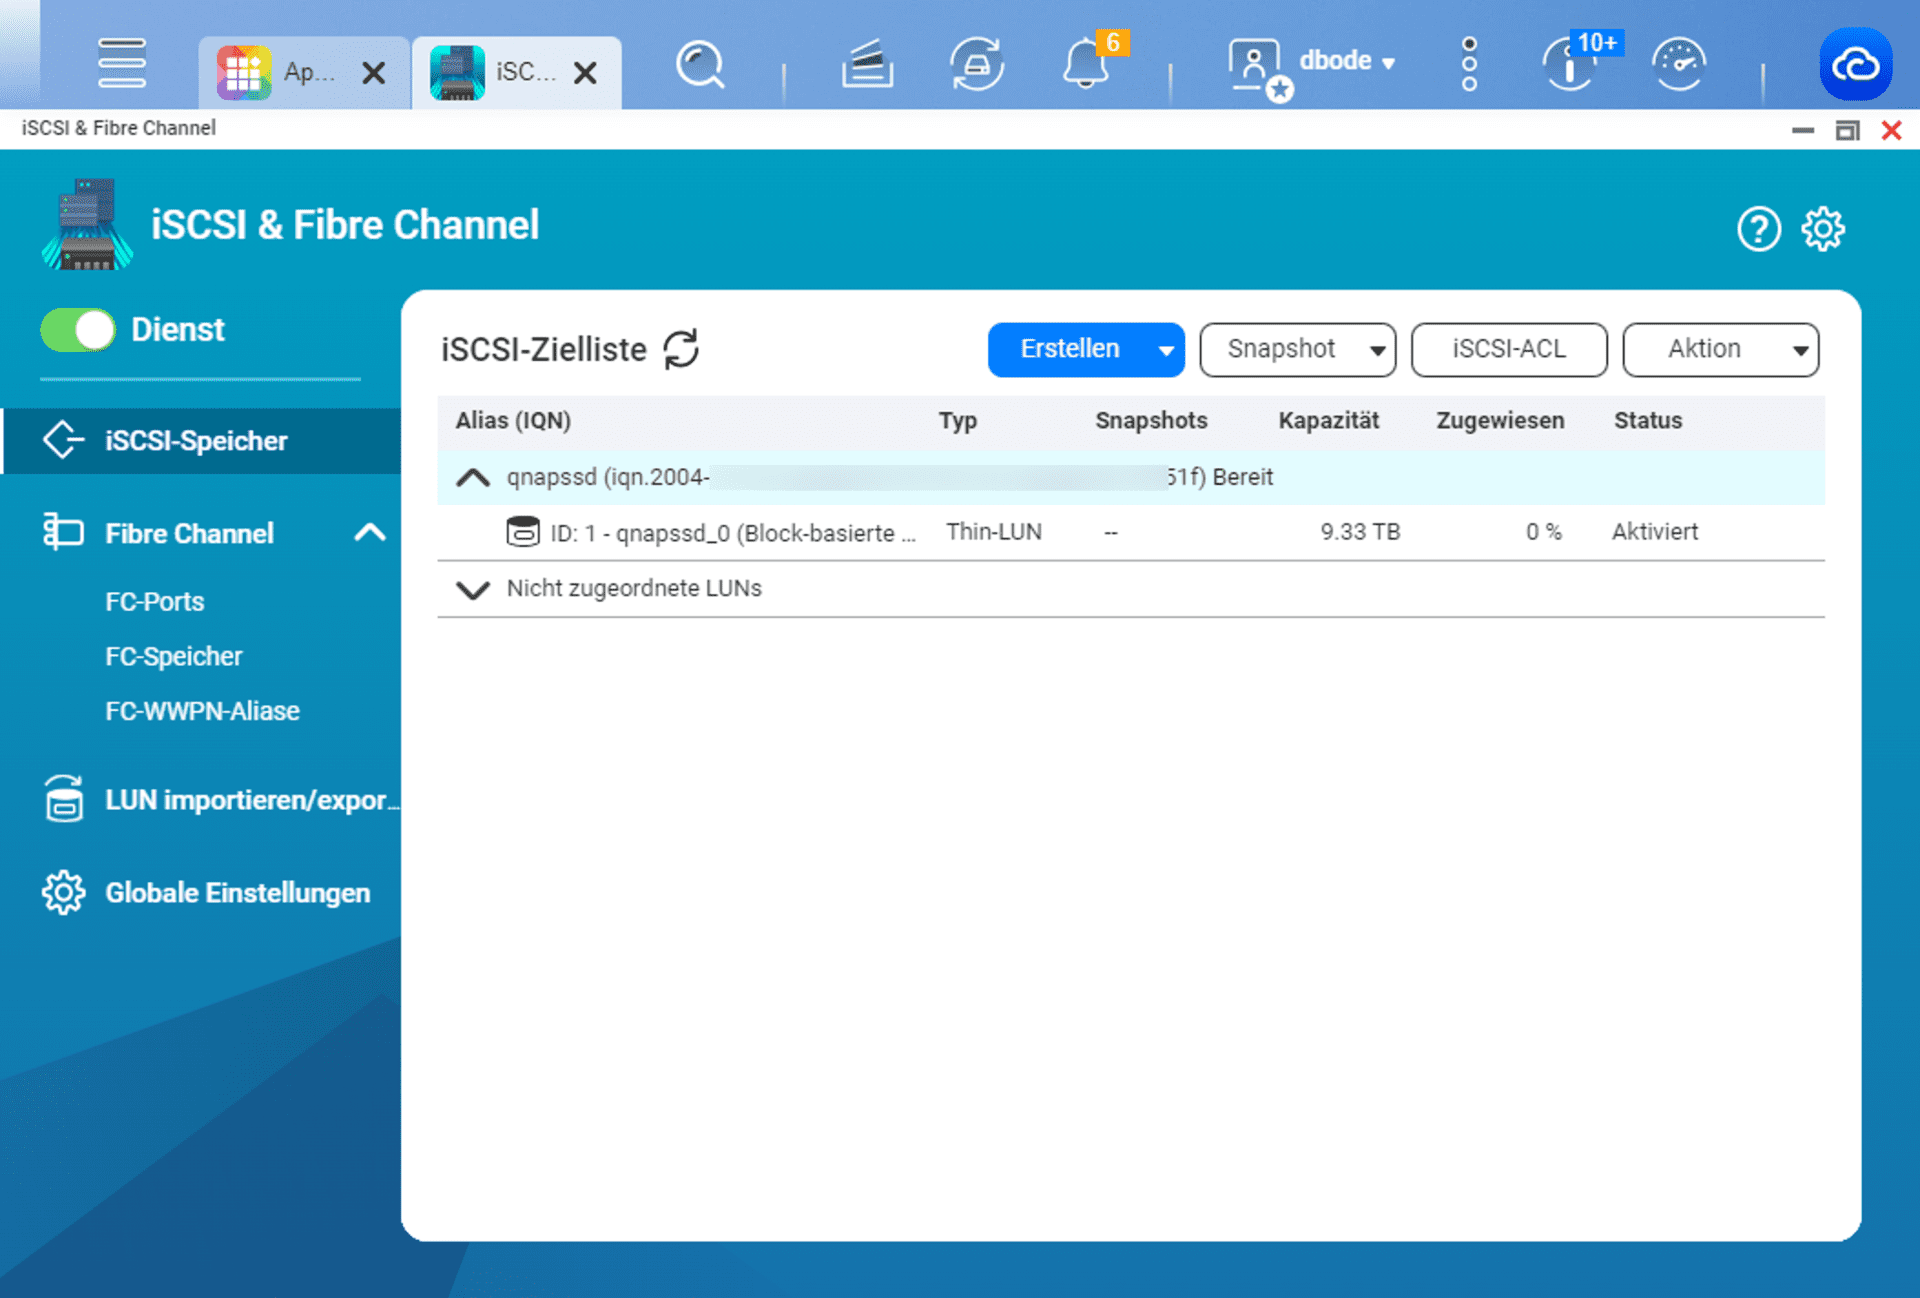Open the external devices icon
The height and width of the screenshot is (1298, 1920).
point(976,65)
